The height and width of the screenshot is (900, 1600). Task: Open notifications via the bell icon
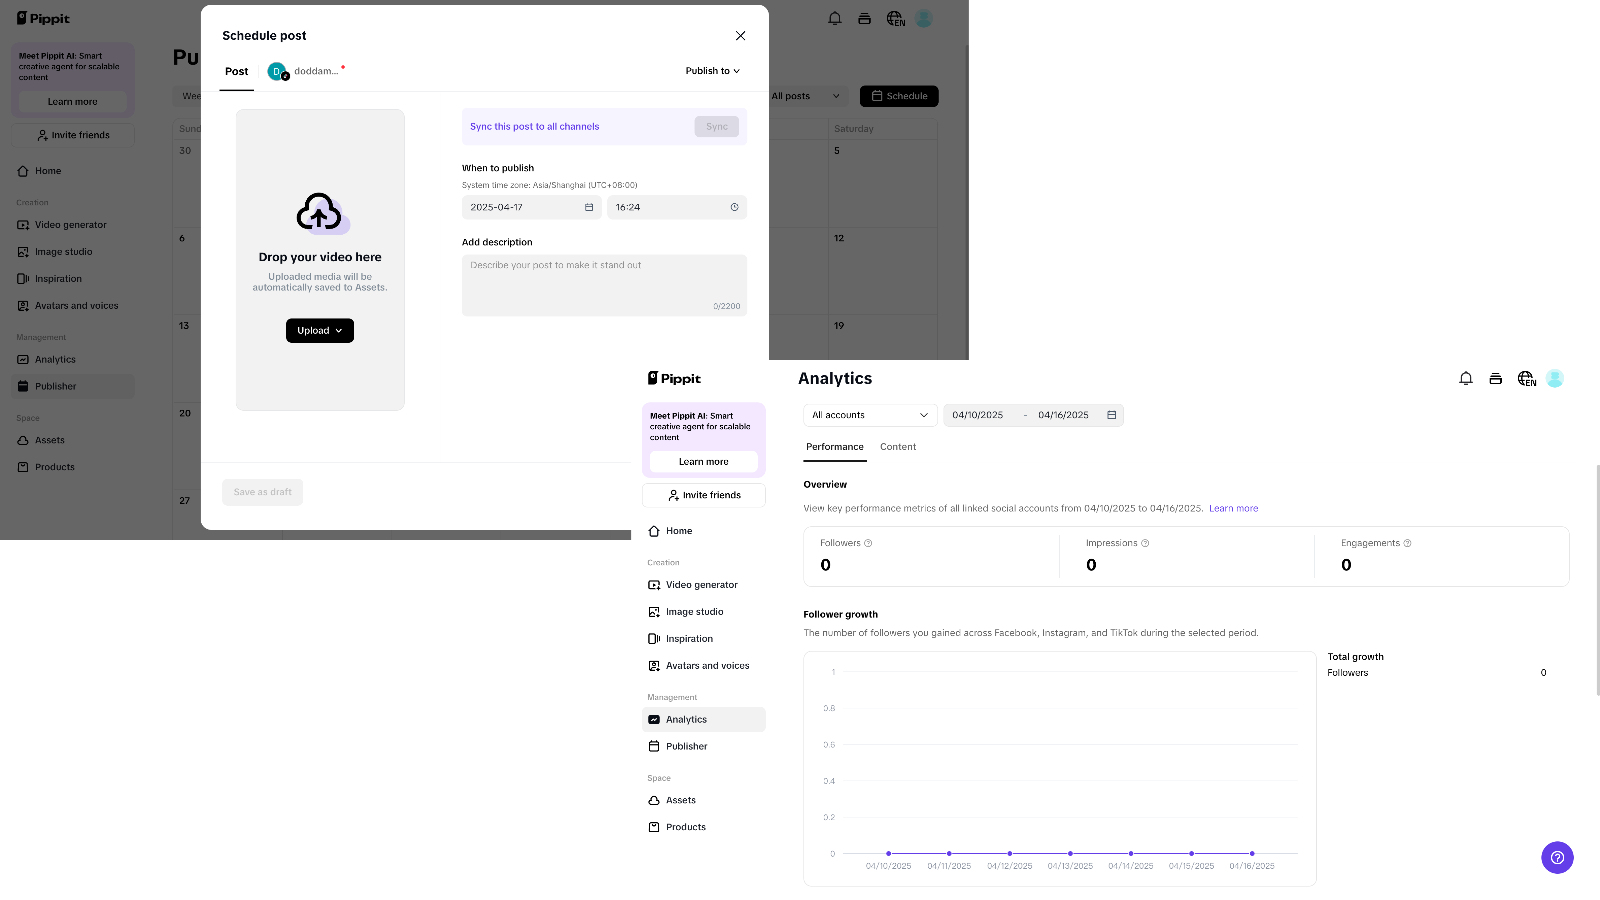tap(1466, 378)
